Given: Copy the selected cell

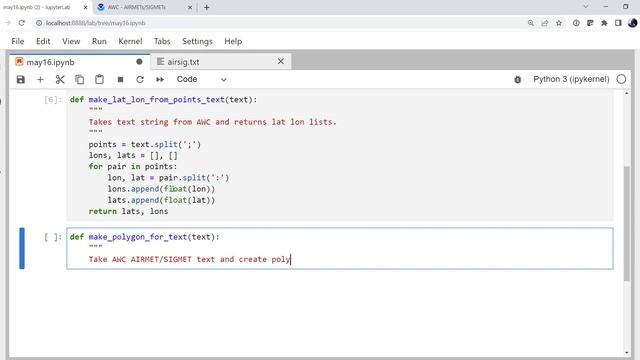Looking at the screenshot, I should tap(80, 80).
